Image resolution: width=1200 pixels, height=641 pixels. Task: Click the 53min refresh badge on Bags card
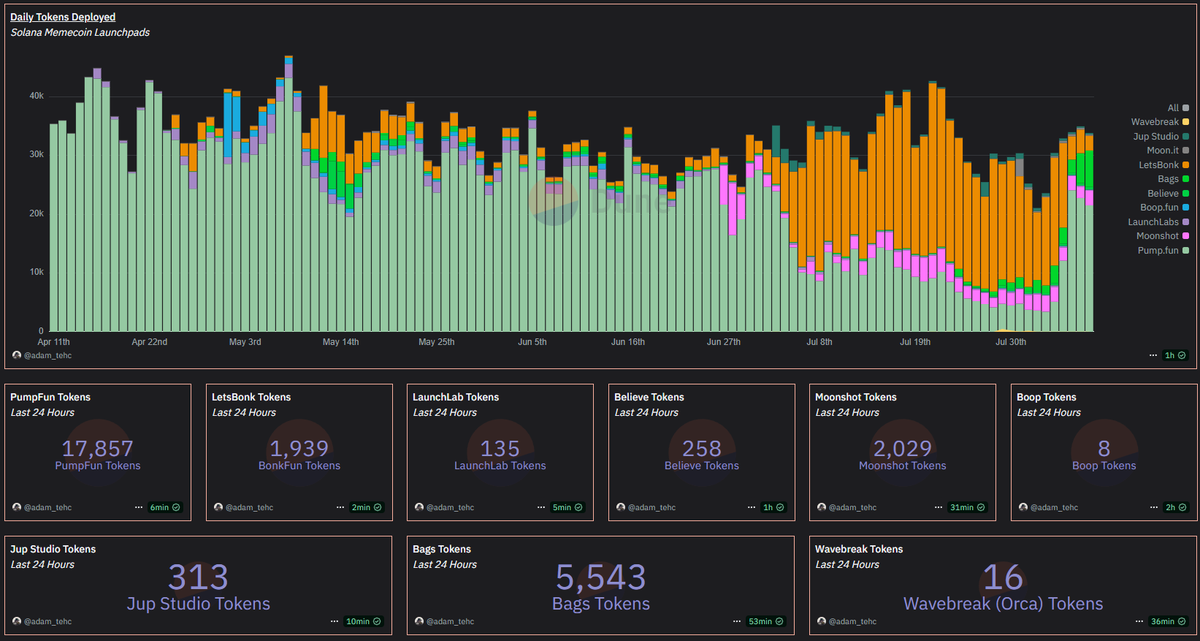point(766,621)
